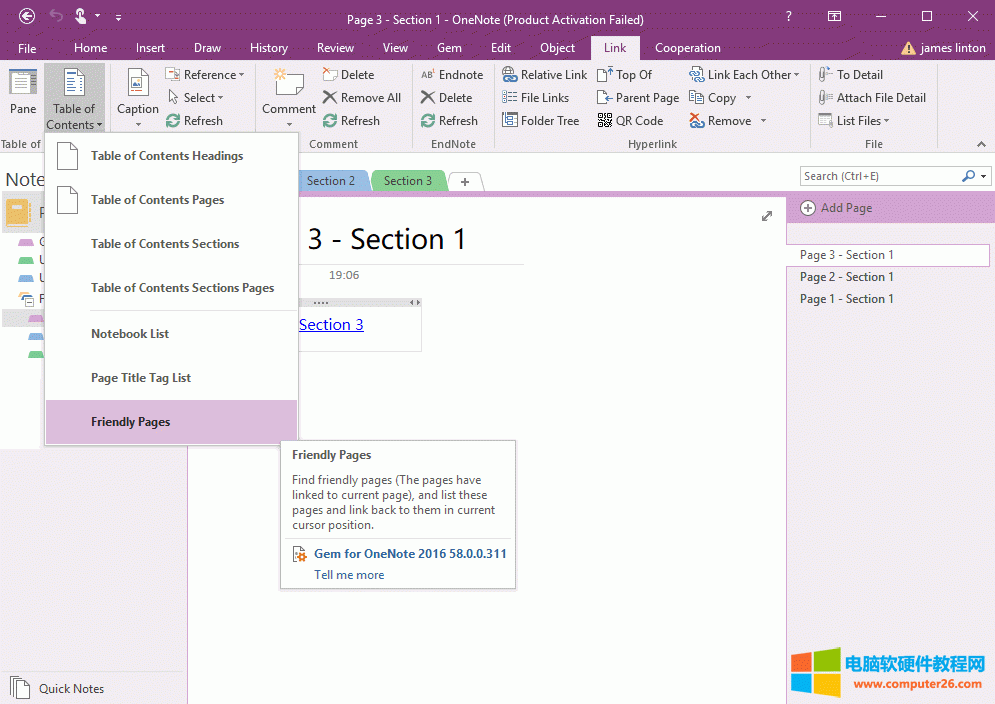The height and width of the screenshot is (704, 995).
Task: Expand the Copy dropdown arrow
Action: coord(748,98)
